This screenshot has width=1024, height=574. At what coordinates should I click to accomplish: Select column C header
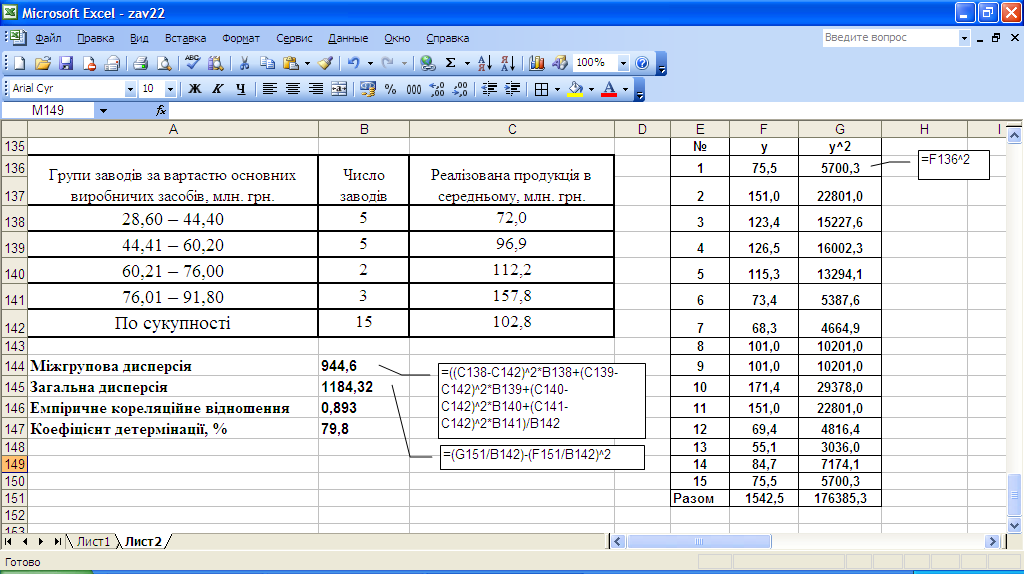[512, 129]
